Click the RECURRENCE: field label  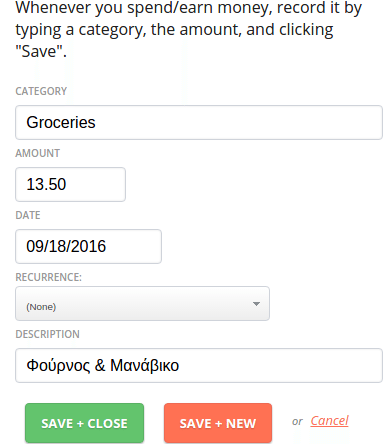(x=48, y=277)
